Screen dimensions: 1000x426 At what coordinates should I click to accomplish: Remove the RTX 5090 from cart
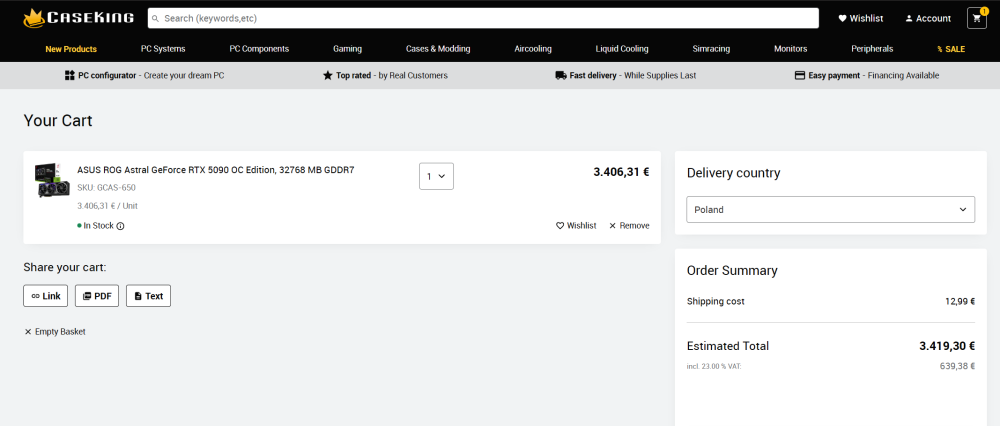(629, 226)
